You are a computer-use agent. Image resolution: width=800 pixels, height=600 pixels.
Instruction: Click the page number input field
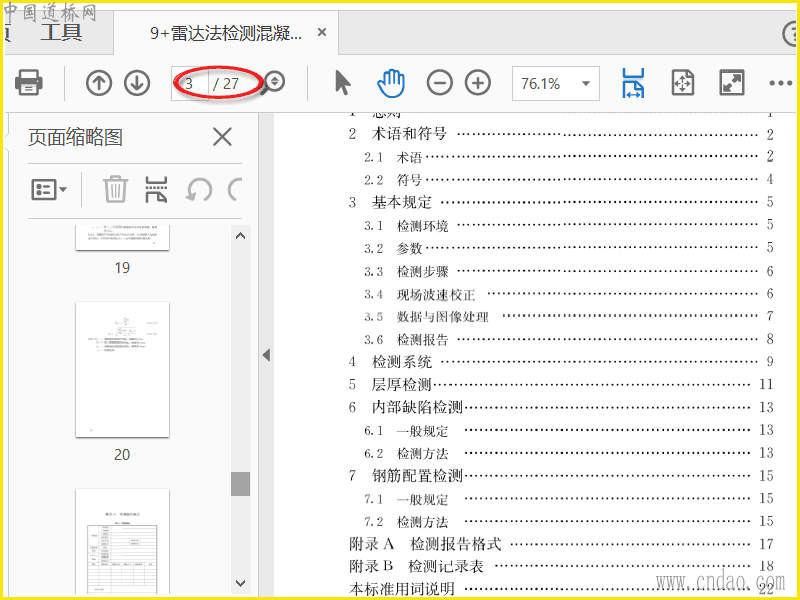[x=191, y=83]
